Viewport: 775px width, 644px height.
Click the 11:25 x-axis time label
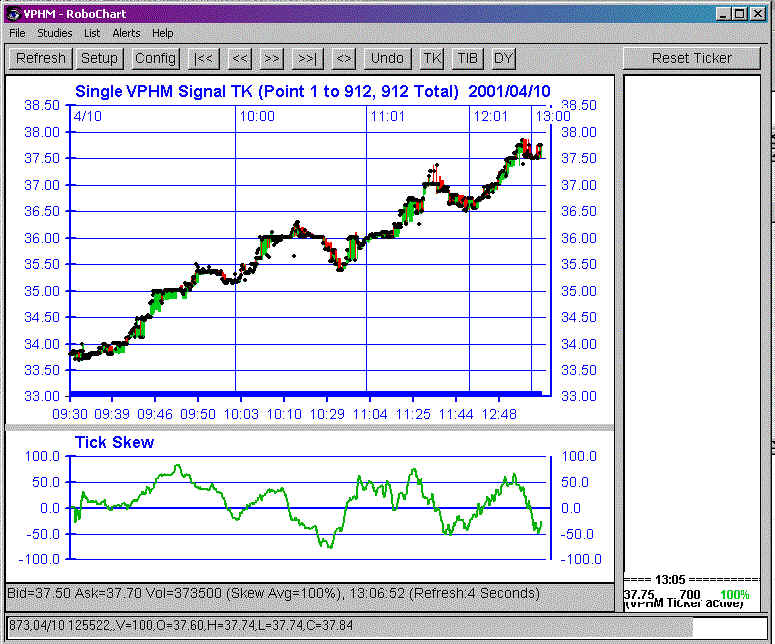point(413,414)
